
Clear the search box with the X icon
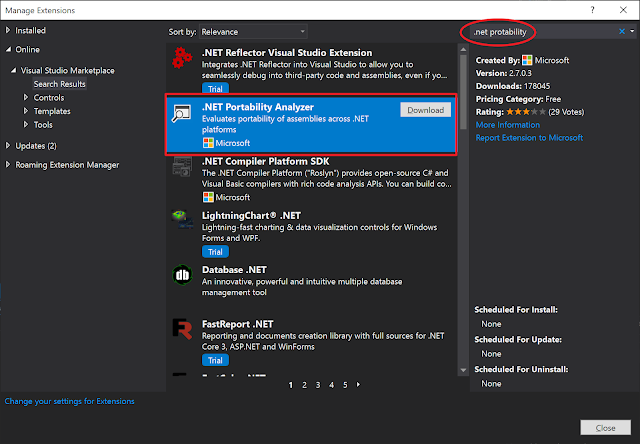622,31
